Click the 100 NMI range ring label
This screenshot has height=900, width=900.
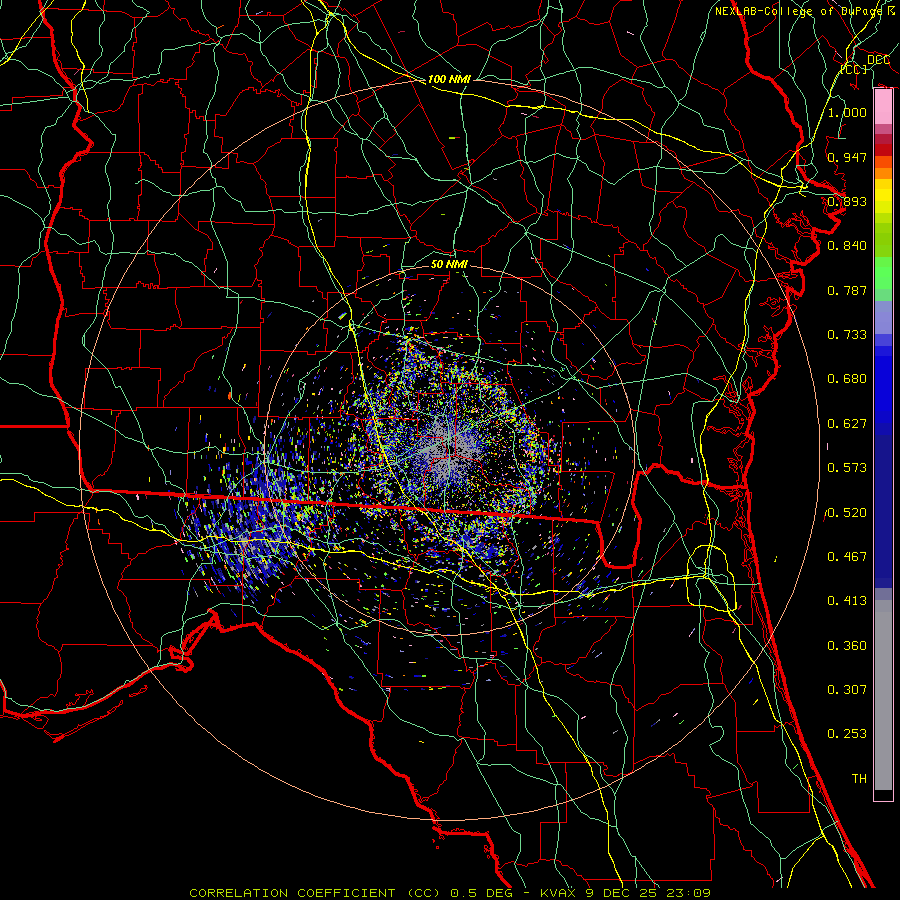[x=449, y=79]
